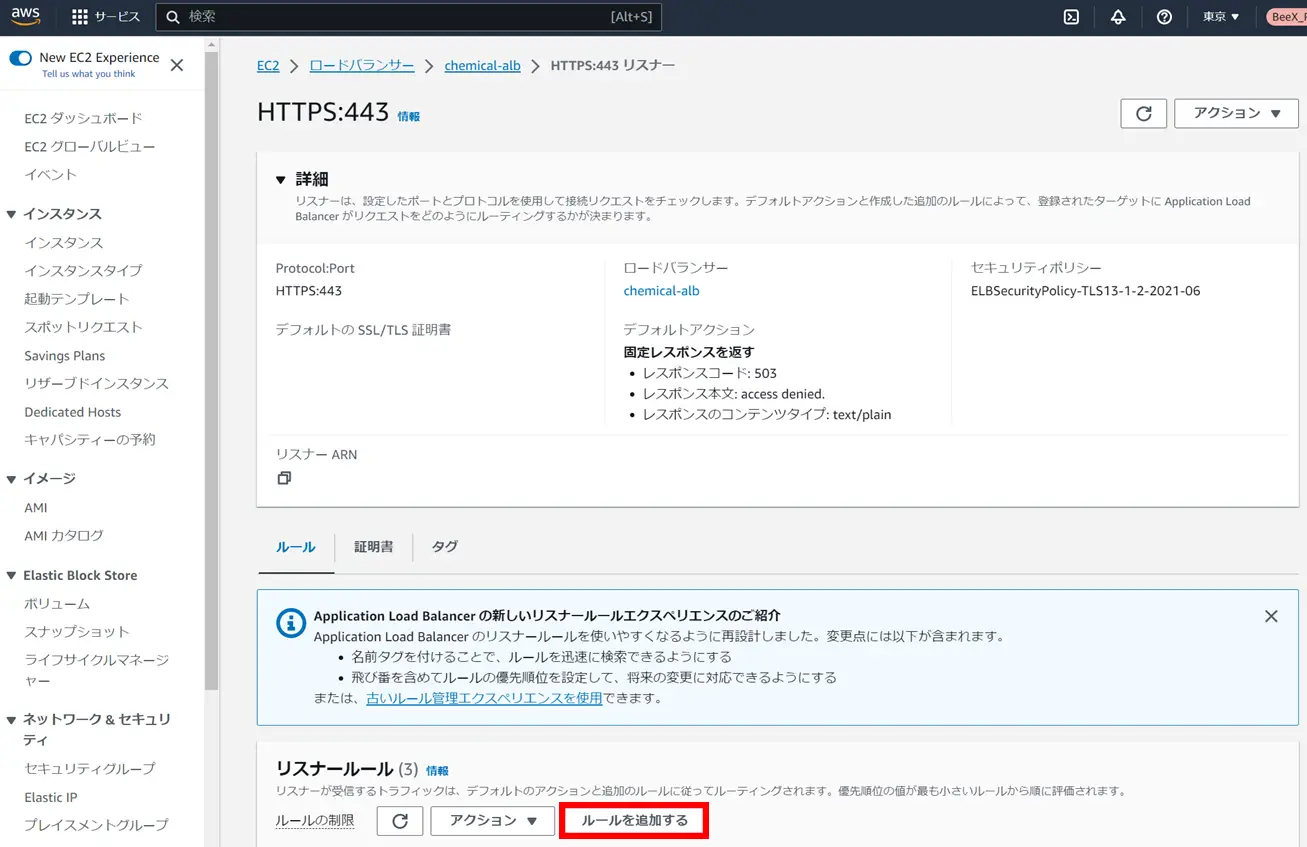1307x847 pixels.
Task: Open ライフサイクルマネージャー in the sidebar
Action: point(97,670)
